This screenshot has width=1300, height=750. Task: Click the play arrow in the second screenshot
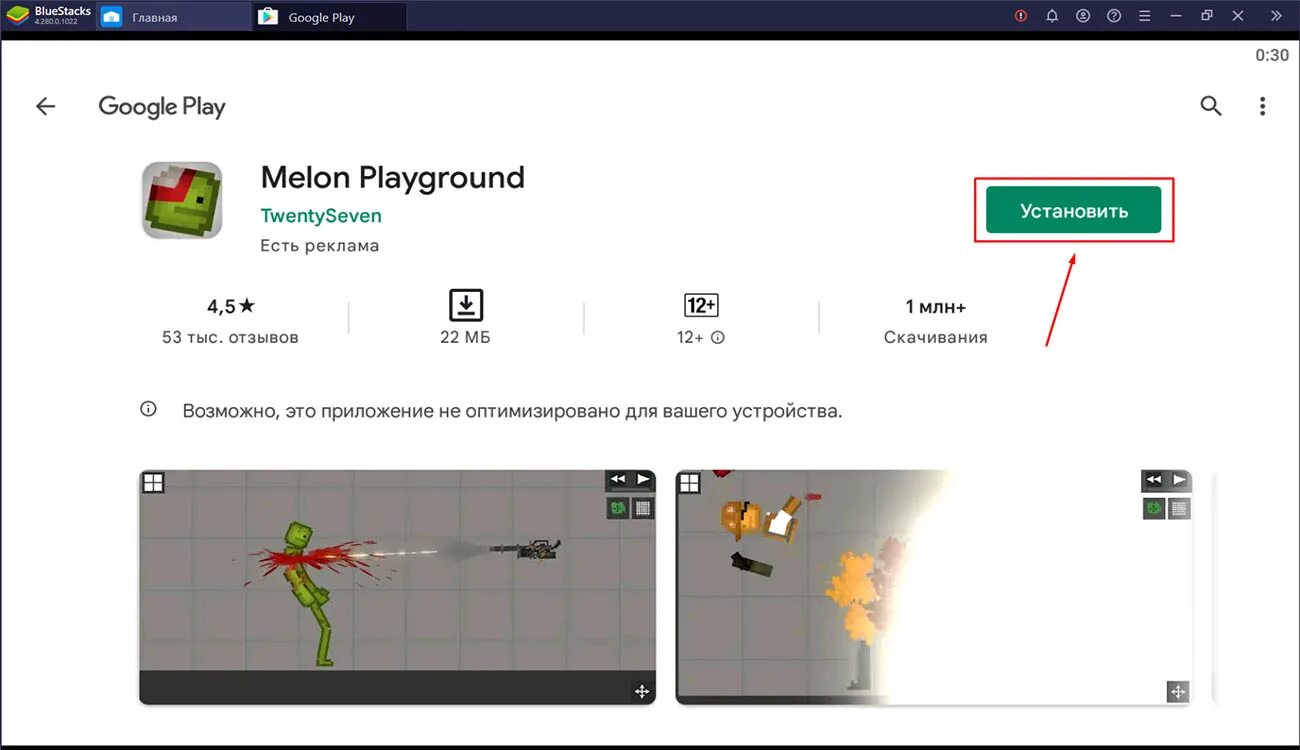pyautogui.click(x=1179, y=479)
